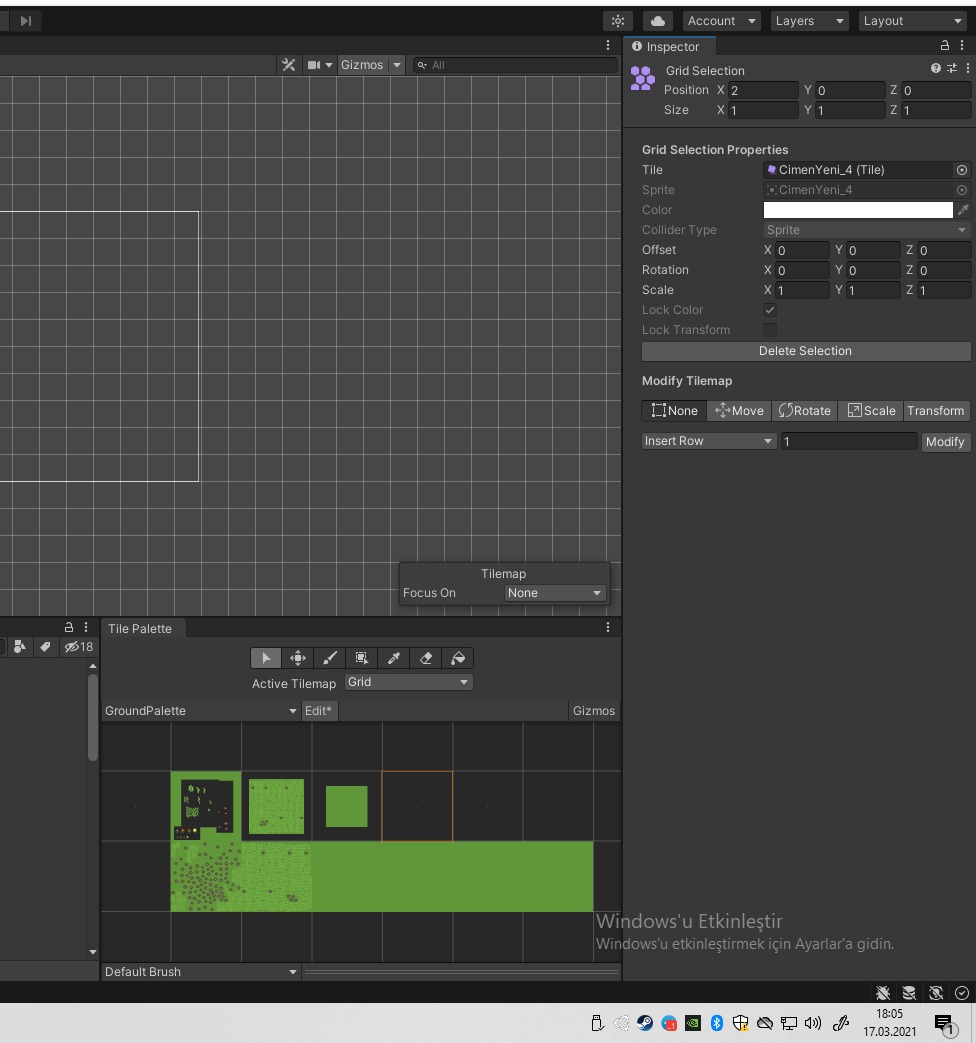Image resolution: width=976 pixels, height=1043 pixels.
Task: Activate the Box Fill tool
Action: [362, 658]
